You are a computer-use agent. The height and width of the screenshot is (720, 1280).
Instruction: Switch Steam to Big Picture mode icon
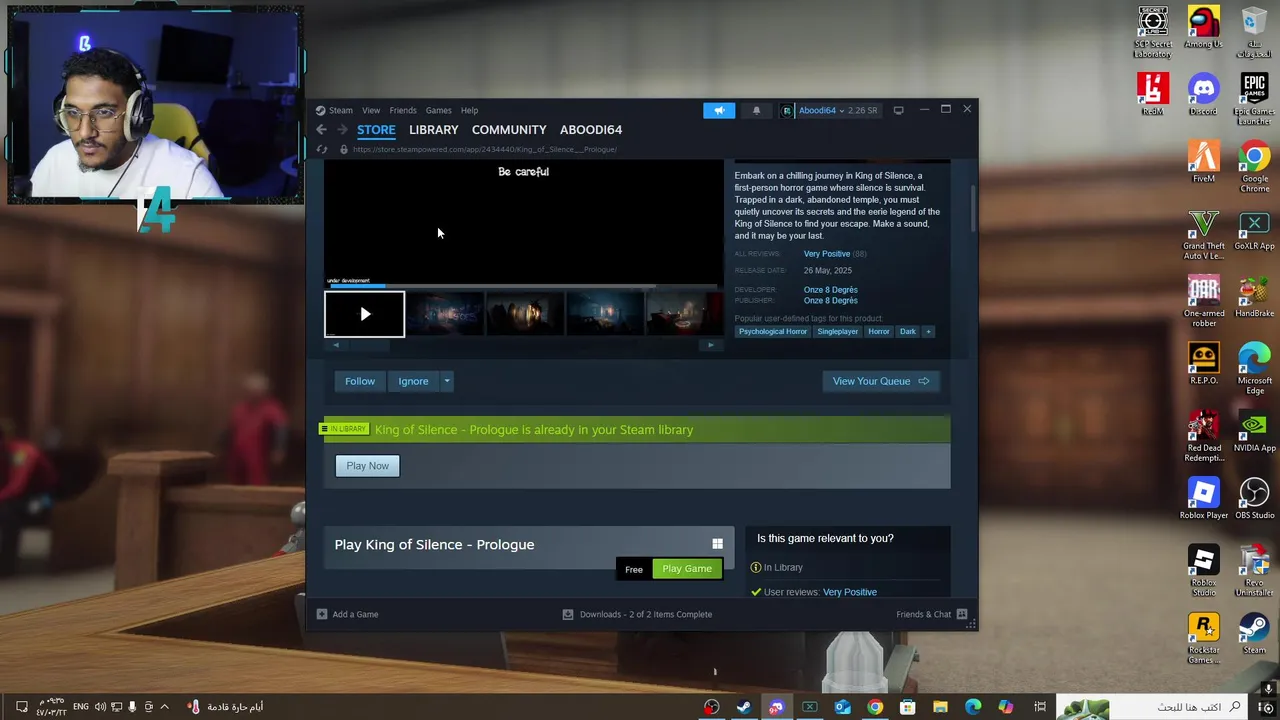898,110
